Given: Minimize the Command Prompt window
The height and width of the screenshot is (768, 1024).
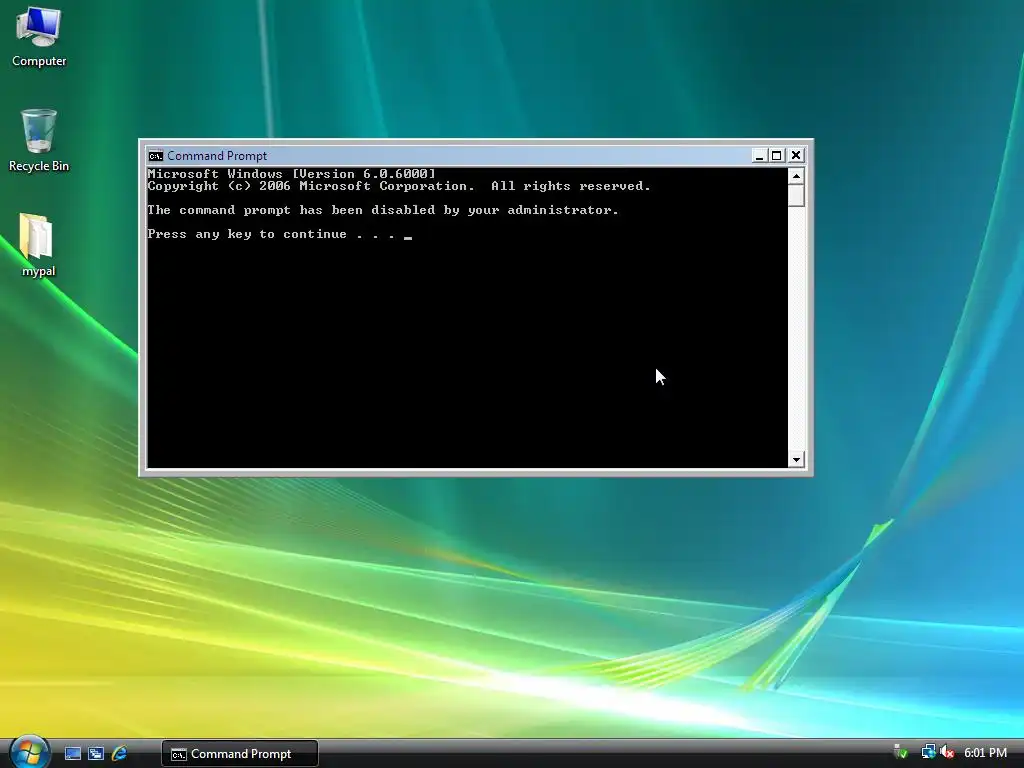Looking at the screenshot, I should coord(759,155).
